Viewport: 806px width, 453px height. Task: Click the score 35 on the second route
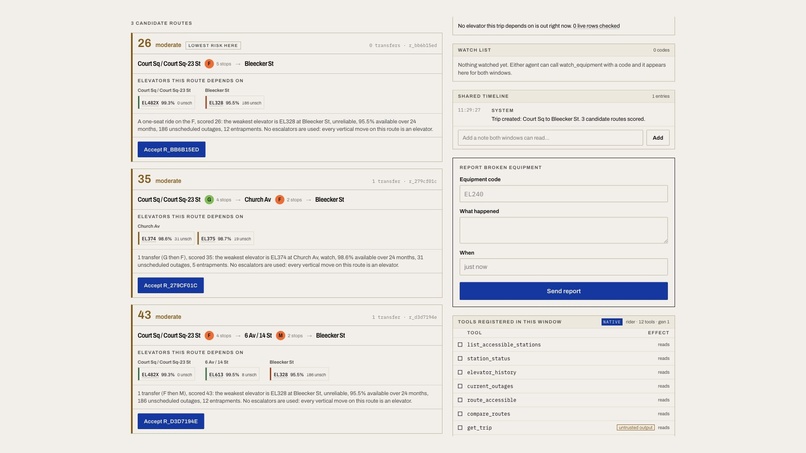[x=144, y=179]
